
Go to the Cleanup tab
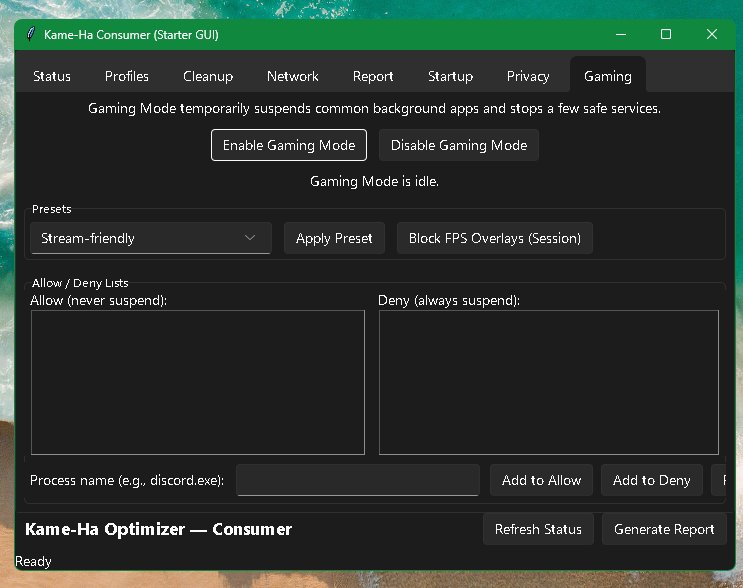[x=208, y=76]
